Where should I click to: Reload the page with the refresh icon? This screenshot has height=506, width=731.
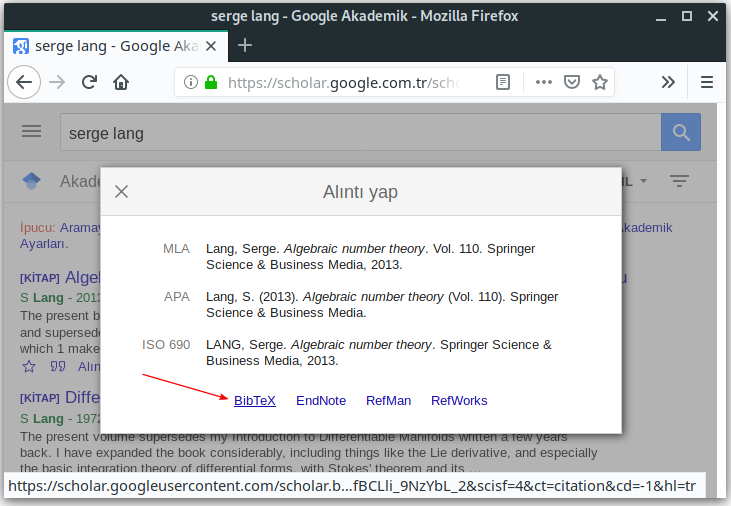89,83
